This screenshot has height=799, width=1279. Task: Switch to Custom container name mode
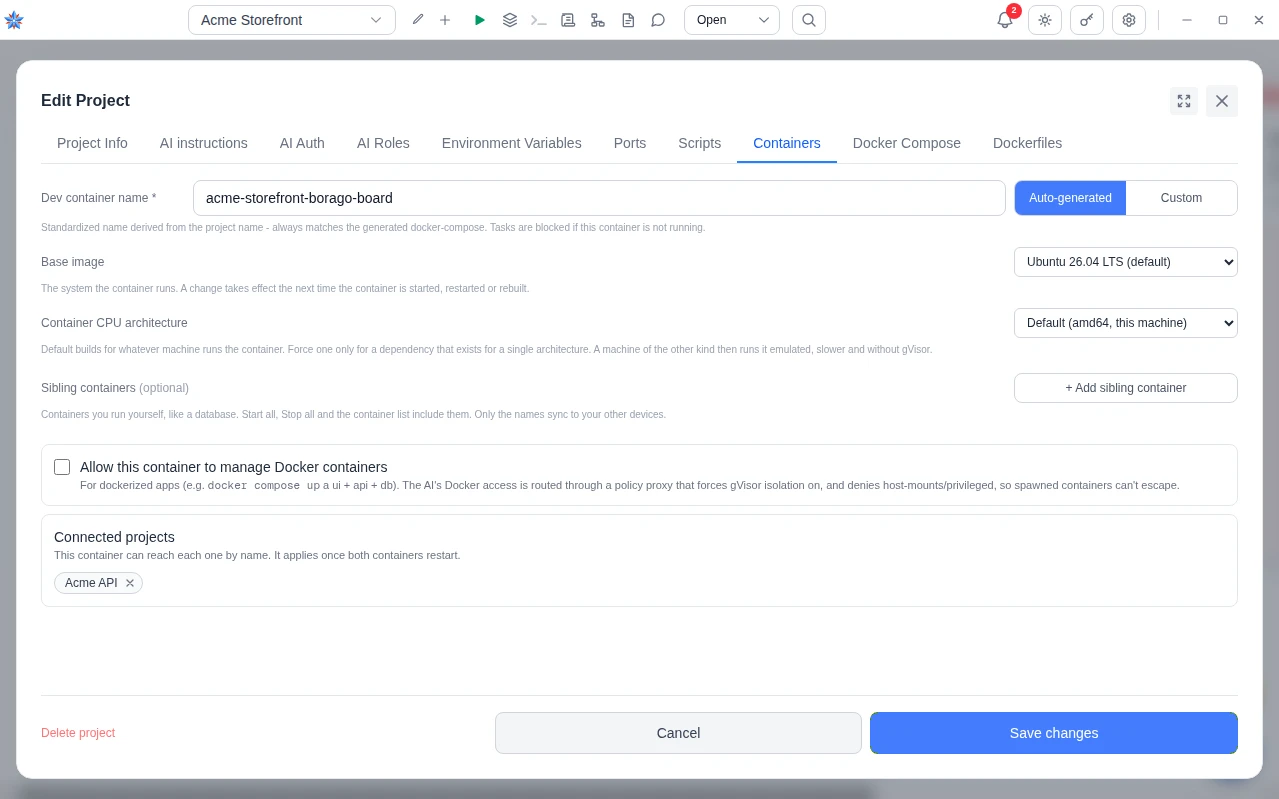click(1181, 198)
